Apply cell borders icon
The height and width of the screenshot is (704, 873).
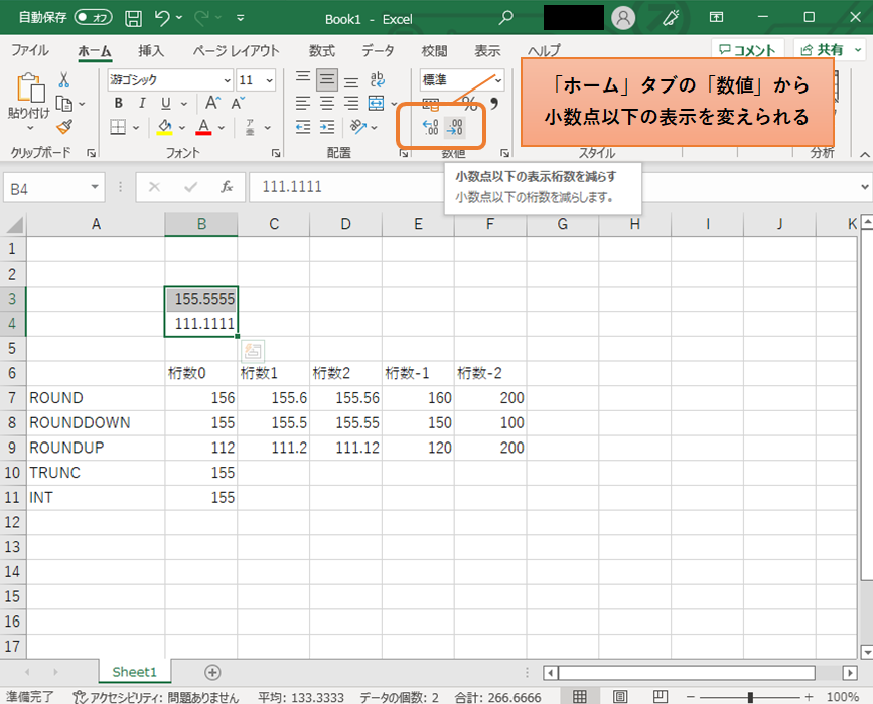click(x=118, y=128)
